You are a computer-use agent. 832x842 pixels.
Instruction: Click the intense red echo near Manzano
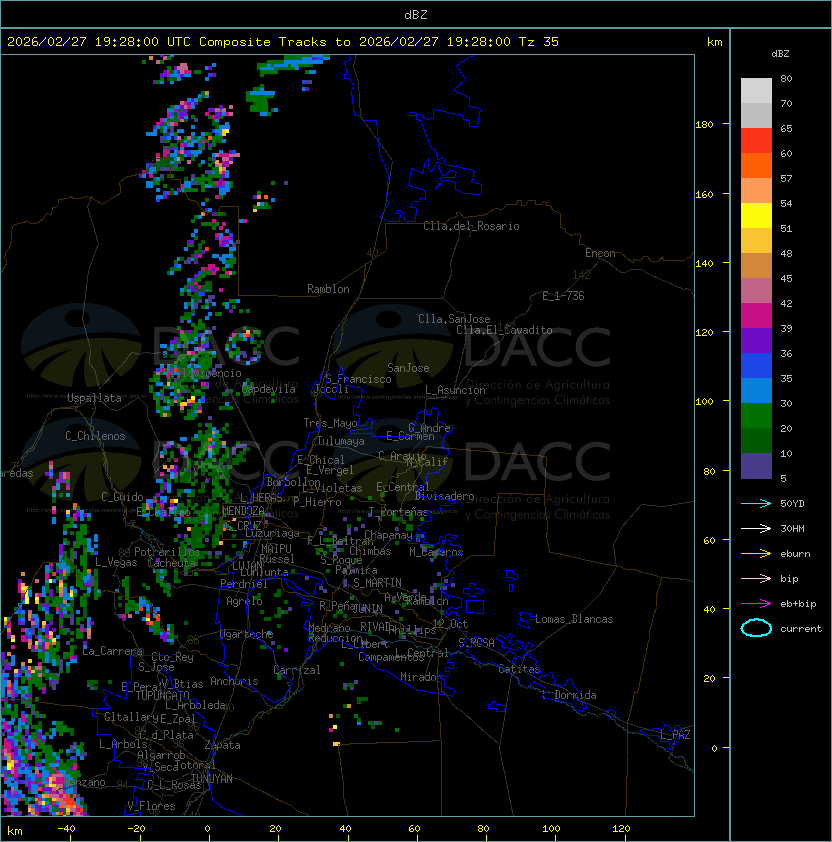(66, 799)
